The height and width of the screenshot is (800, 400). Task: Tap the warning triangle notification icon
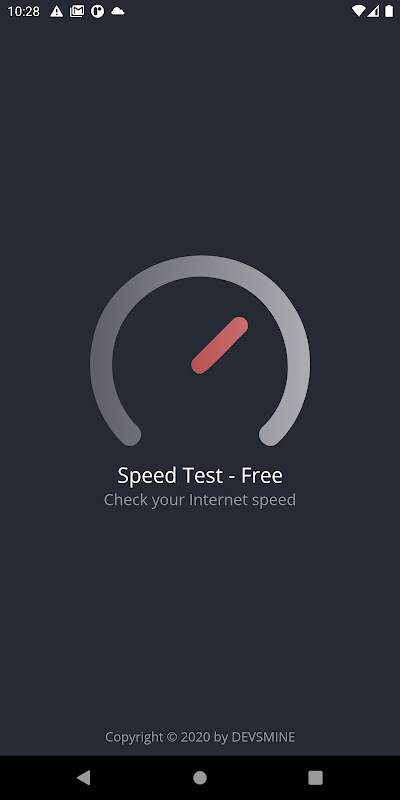pyautogui.click(x=57, y=11)
